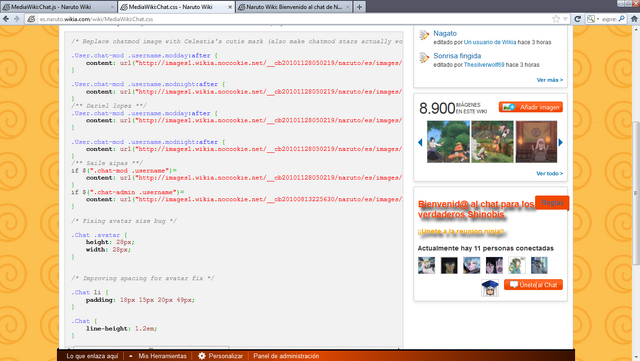Open third gallery thumbnail with pink hair

click(536, 142)
